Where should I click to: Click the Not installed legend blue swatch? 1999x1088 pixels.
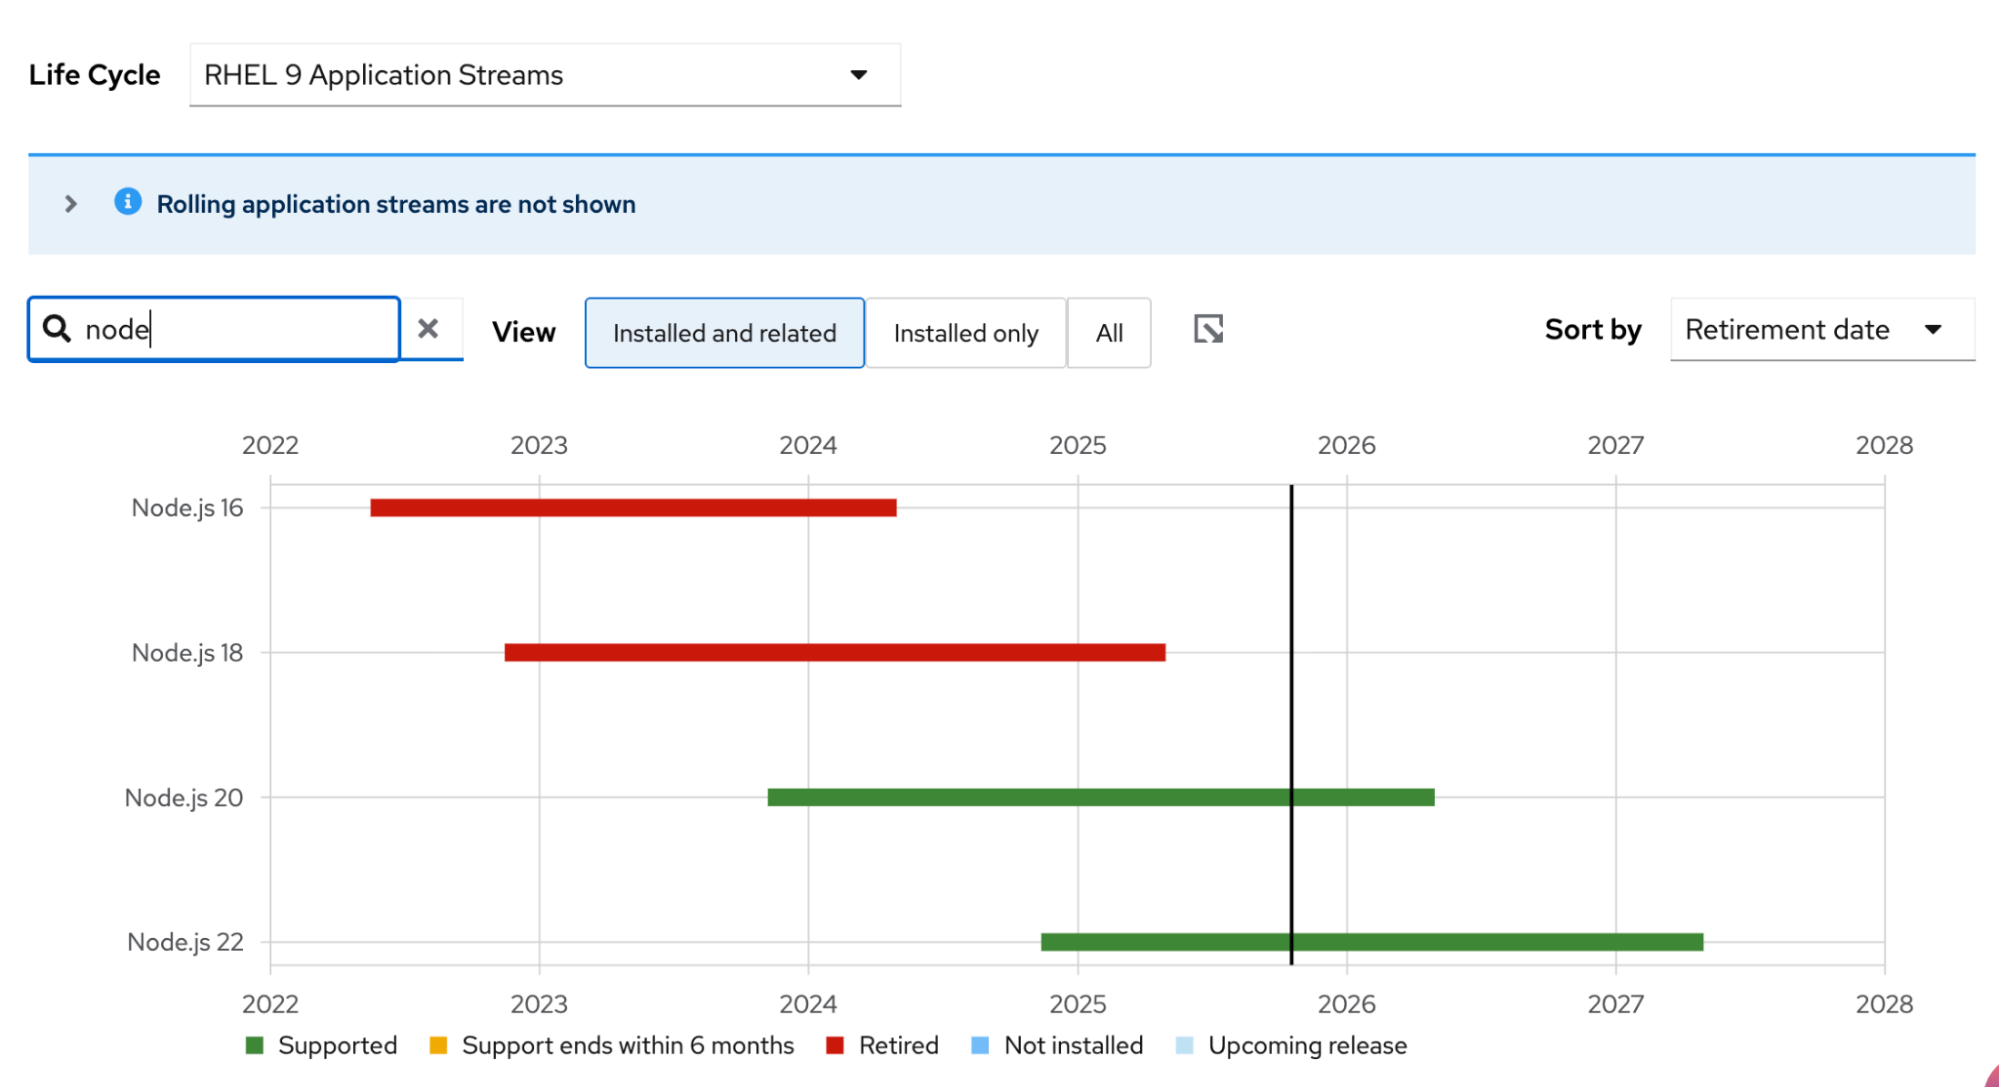click(980, 1045)
